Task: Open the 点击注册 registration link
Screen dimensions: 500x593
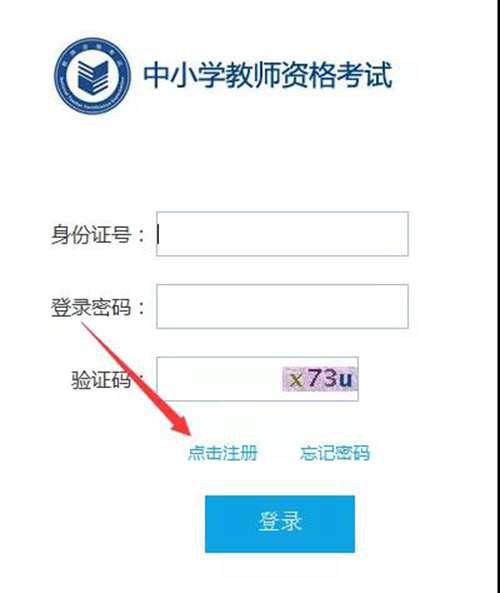Action: pyautogui.click(x=223, y=453)
